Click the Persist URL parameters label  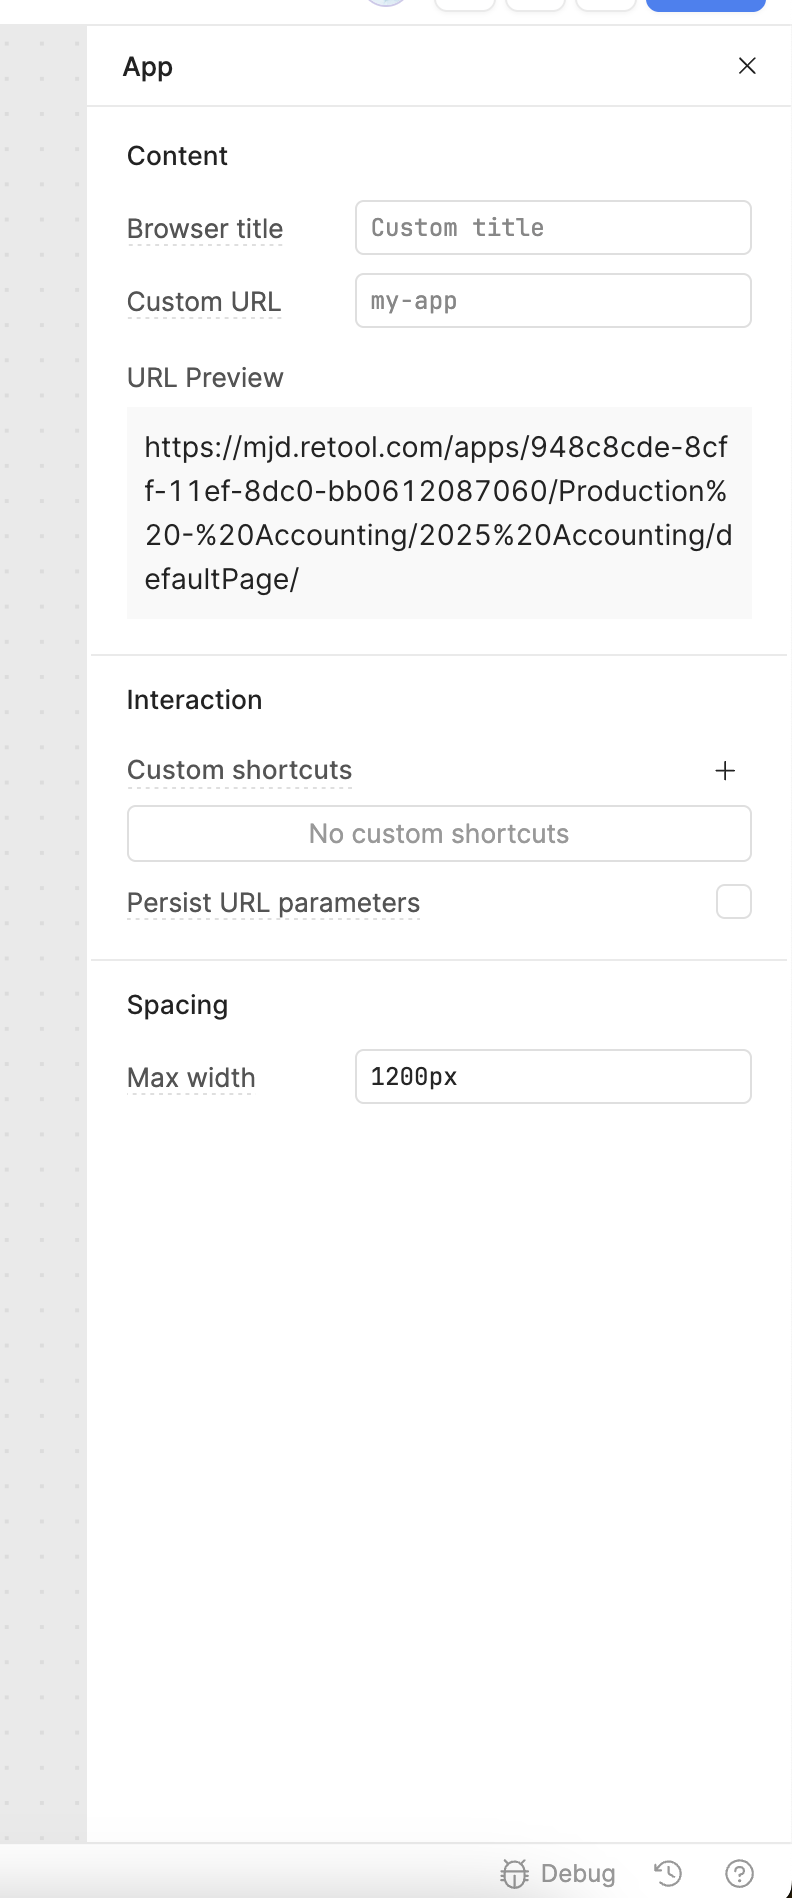tap(273, 903)
